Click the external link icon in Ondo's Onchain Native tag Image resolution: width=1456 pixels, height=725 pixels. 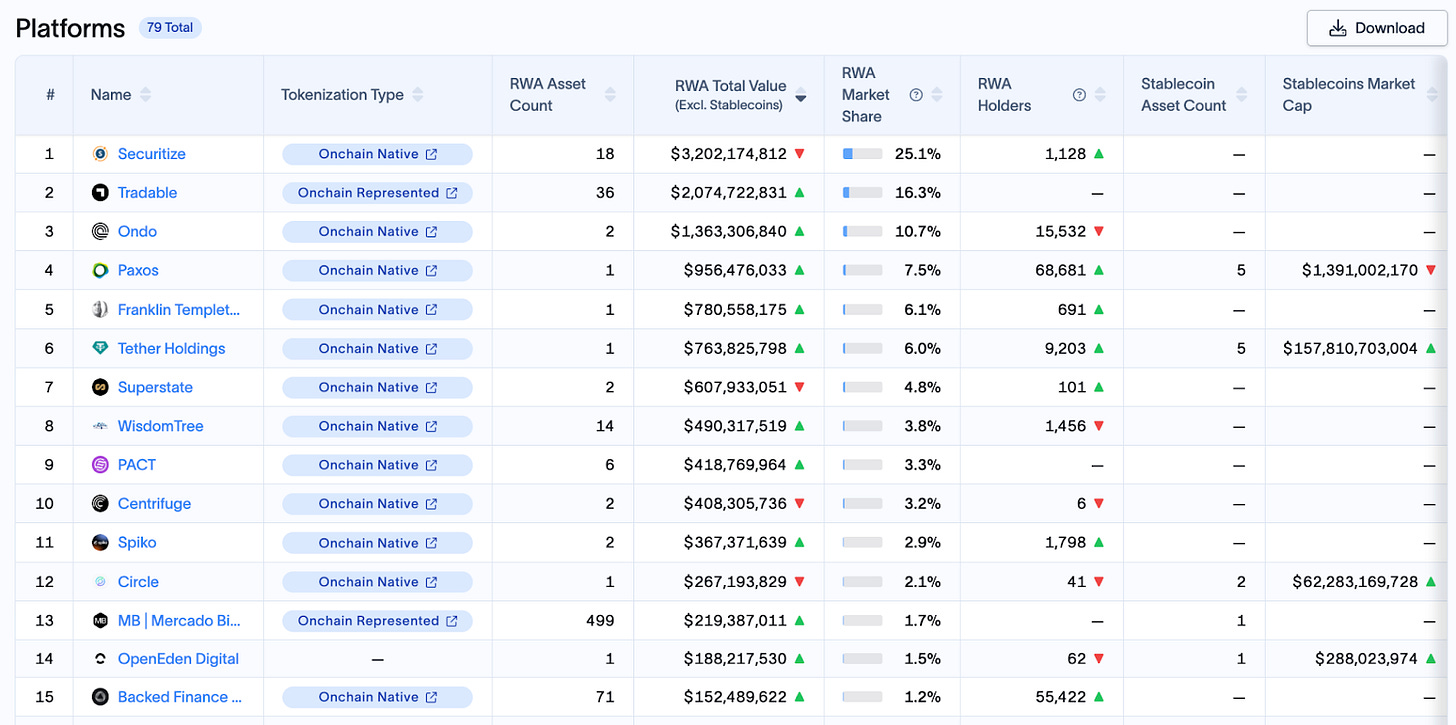click(x=431, y=232)
